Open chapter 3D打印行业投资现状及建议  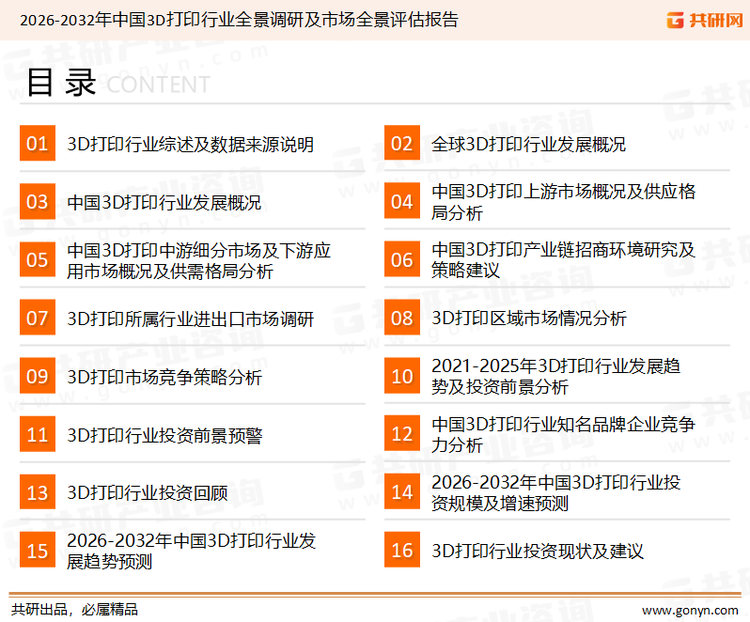pos(538,551)
